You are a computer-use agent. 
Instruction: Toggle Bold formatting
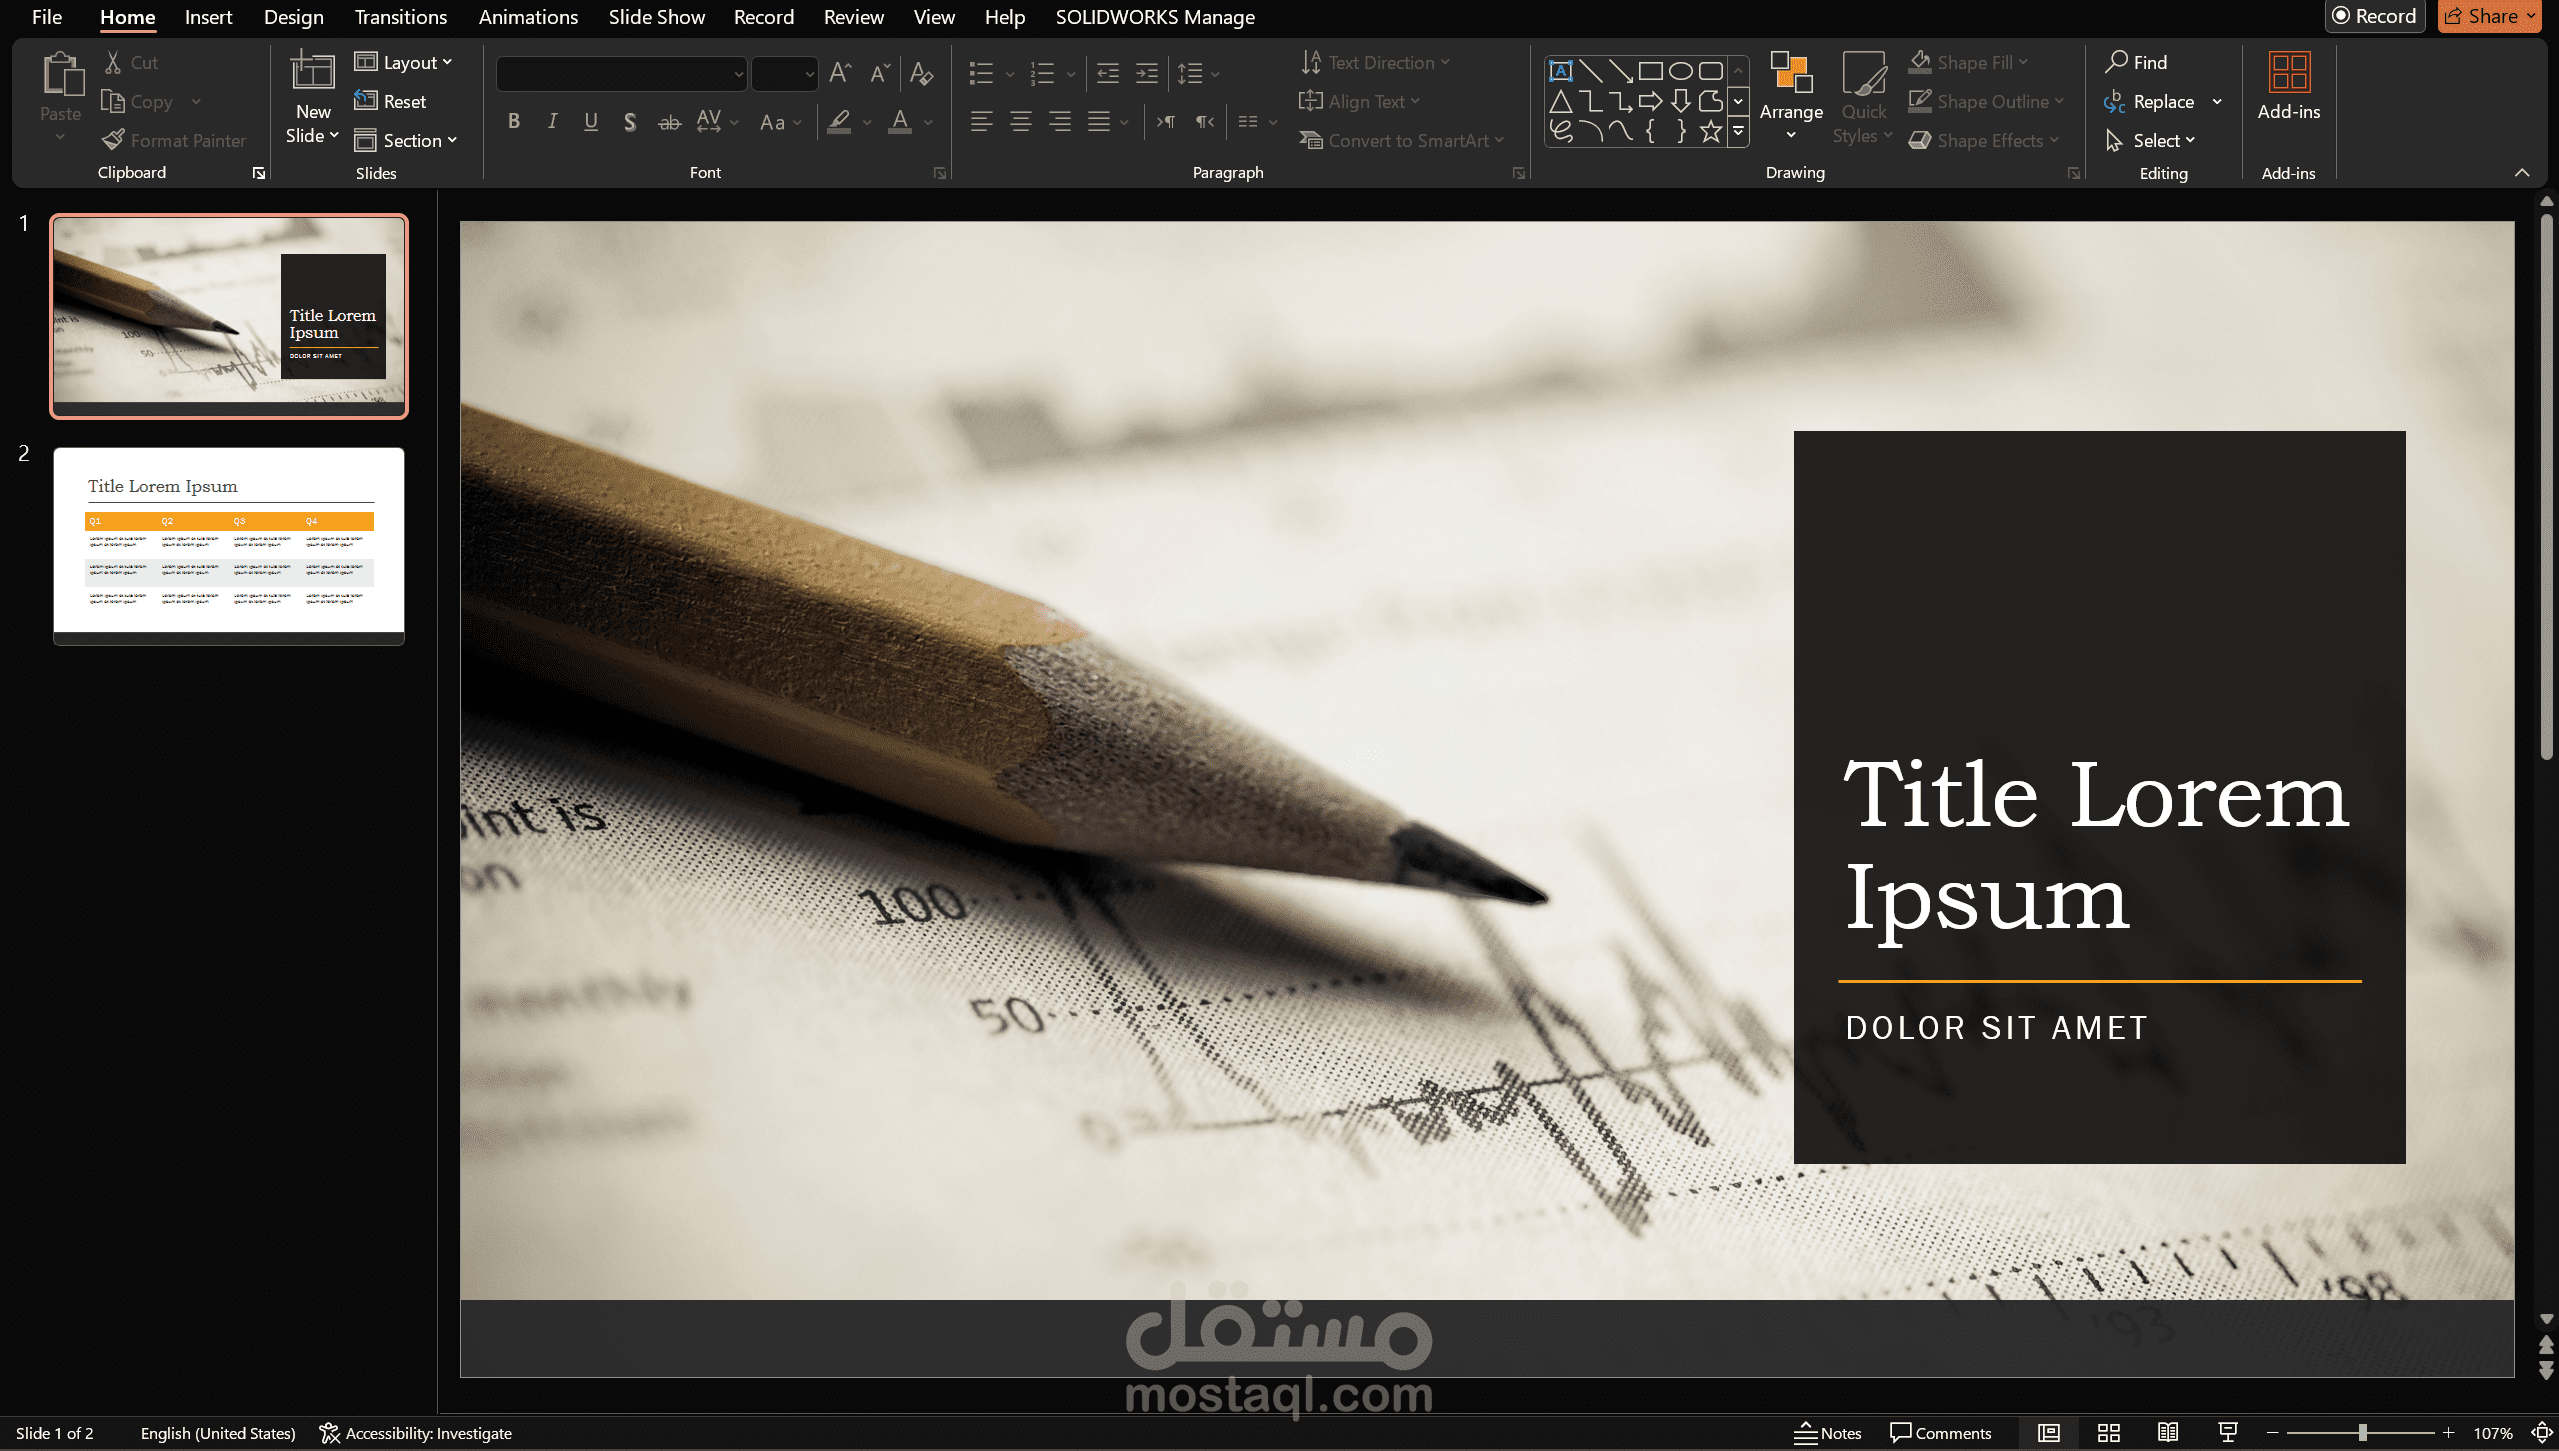click(514, 122)
